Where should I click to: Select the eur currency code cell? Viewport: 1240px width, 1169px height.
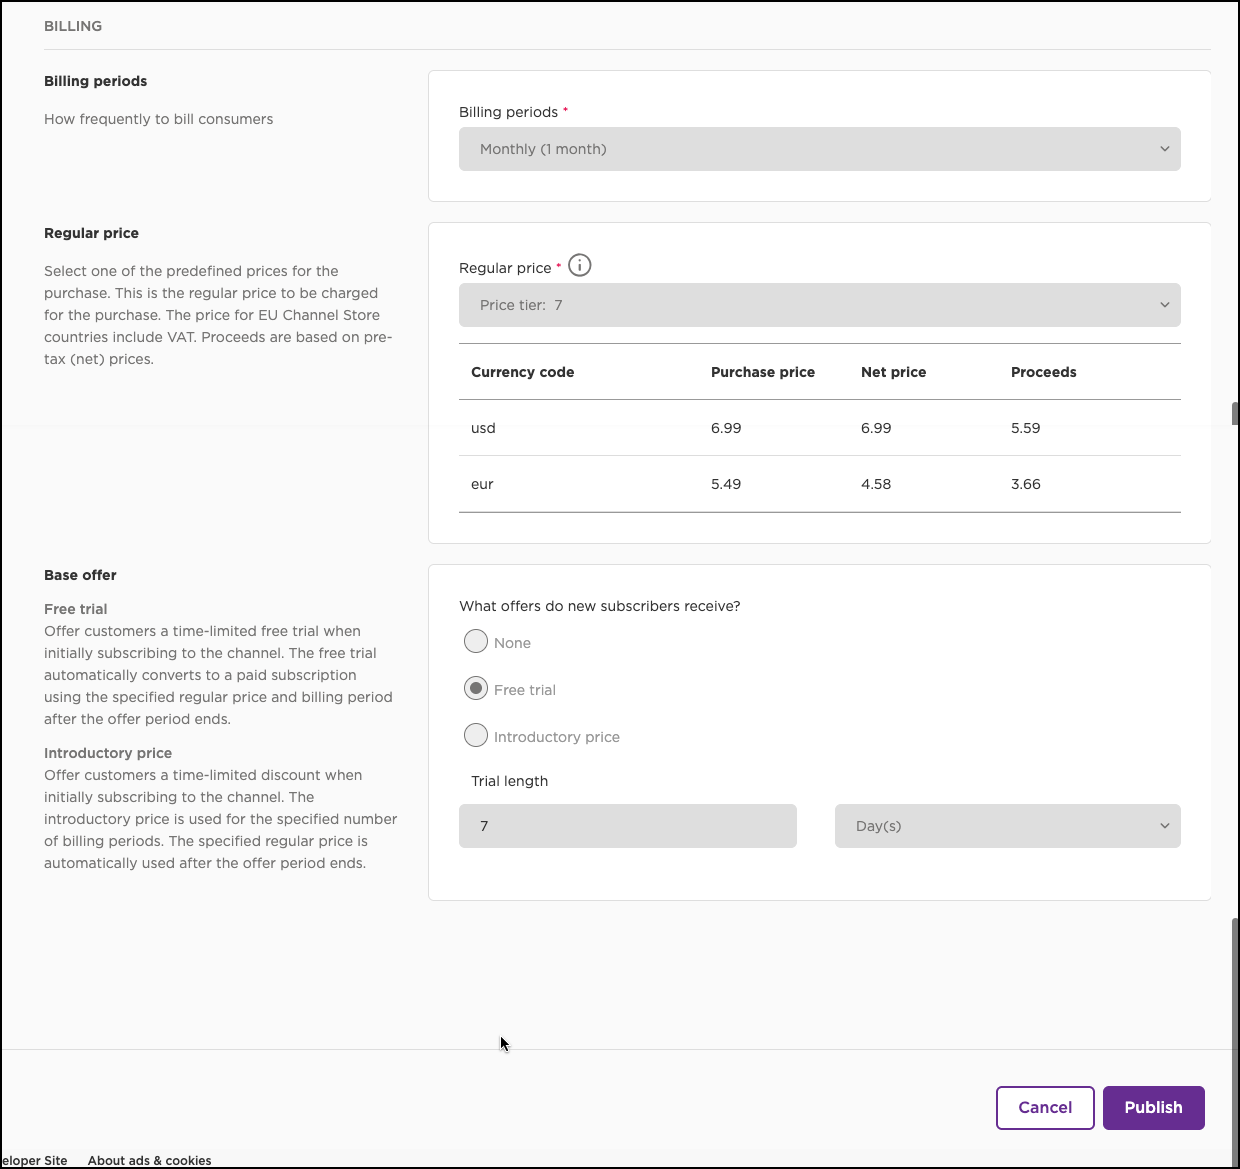click(482, 484)
